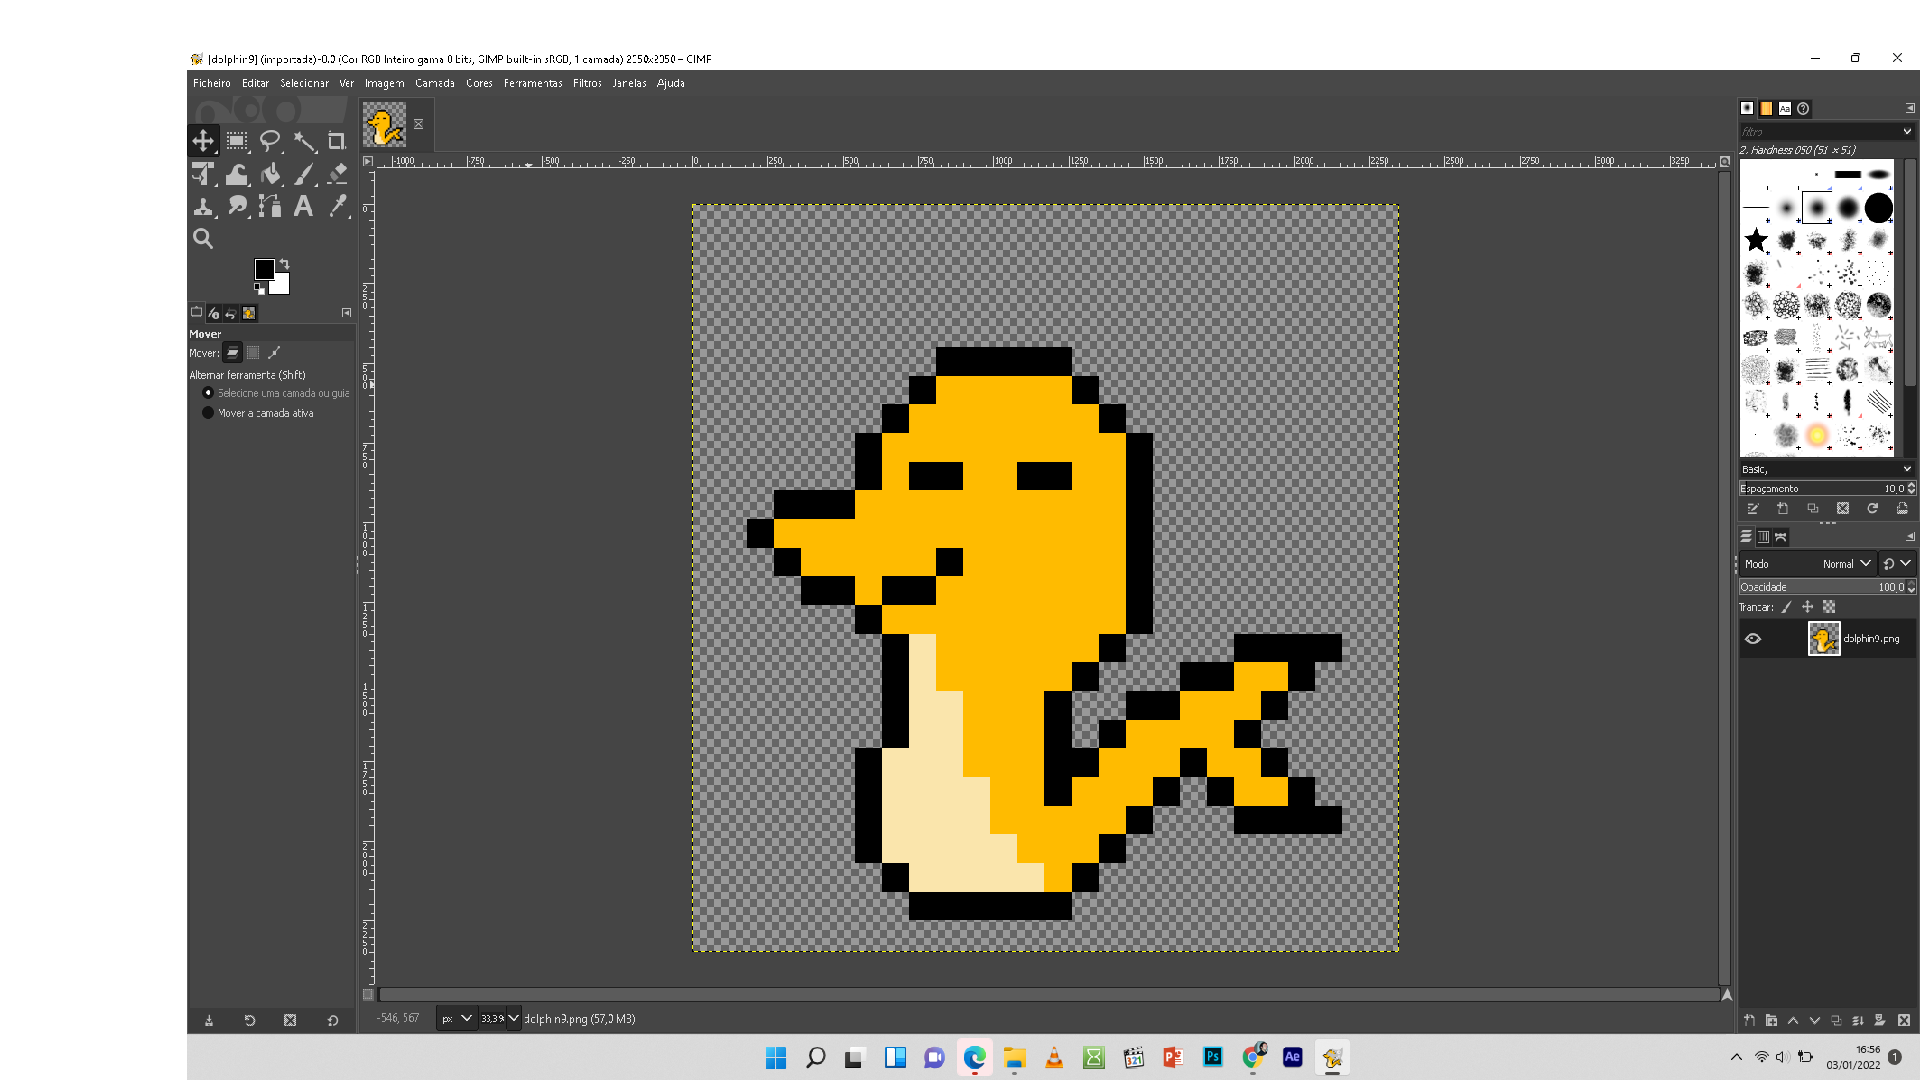The image size is (1920, 1080).
Task: Open the px unit dropdown in status bar
Action: pos(456,1019)
